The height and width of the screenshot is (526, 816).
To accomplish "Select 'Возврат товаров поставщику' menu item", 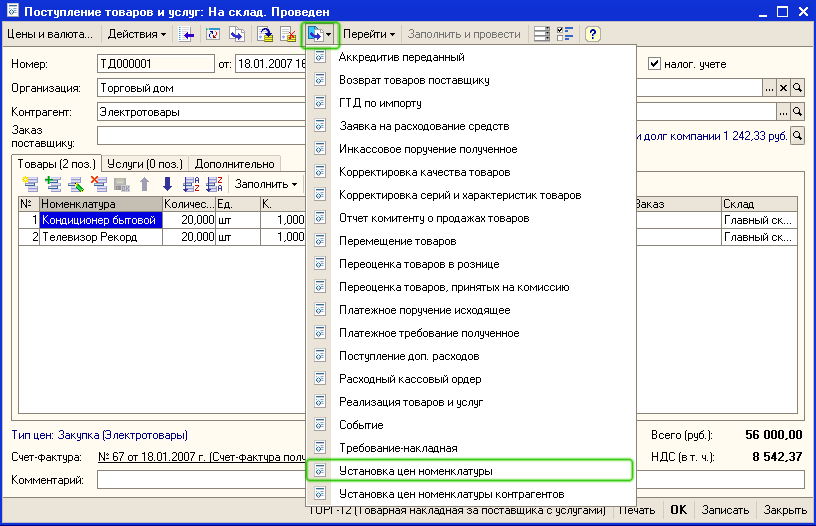I will point(470,80).
